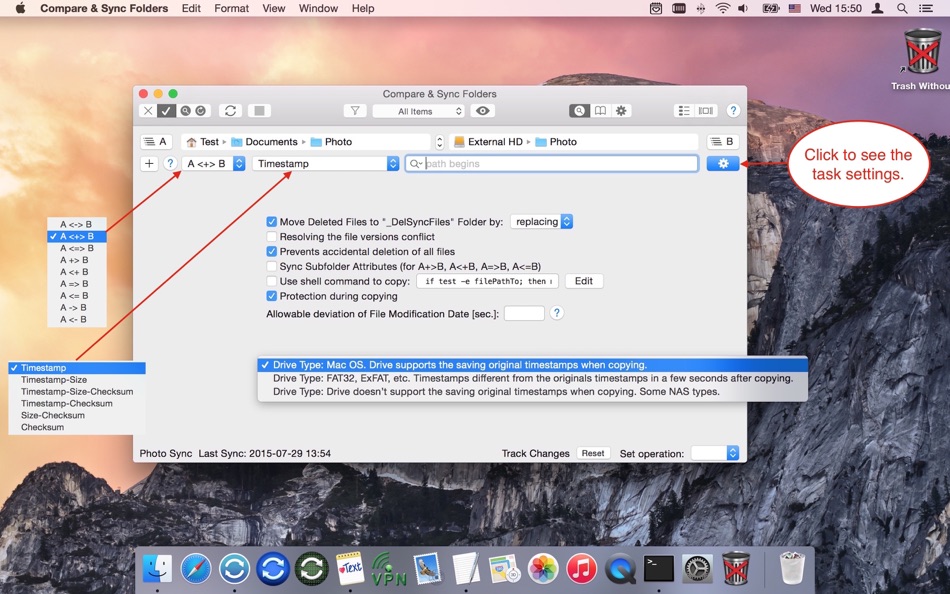Select drive type for Some NAS types

[533, 392]
